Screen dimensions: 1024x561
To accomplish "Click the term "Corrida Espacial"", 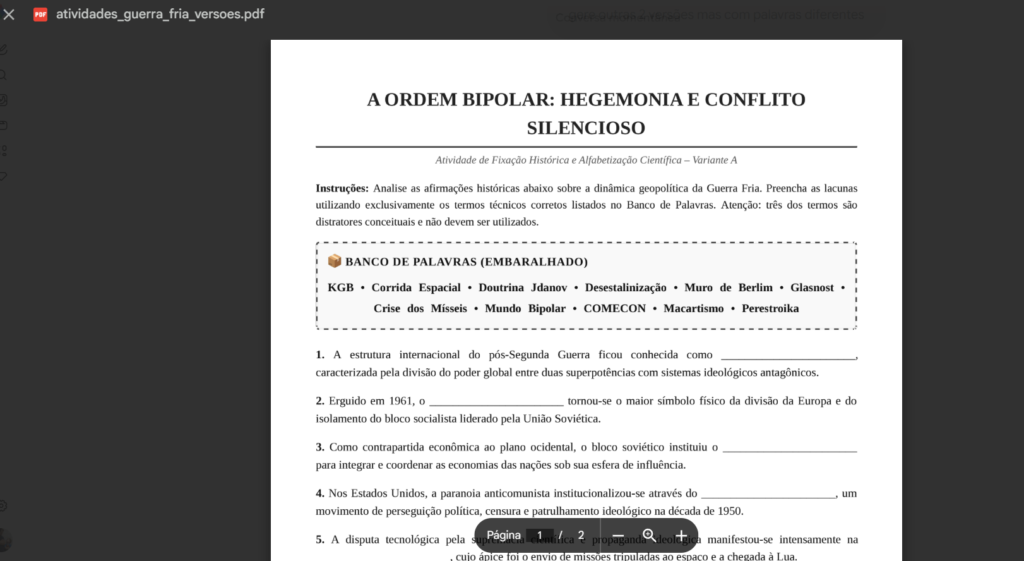I will pos(416,287).
